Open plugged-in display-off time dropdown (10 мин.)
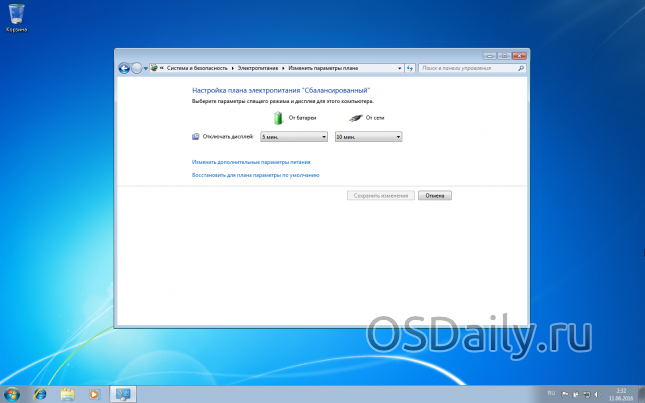Image resolution: width=645 pixels, height=403 pixels. pyautogui.click(x=368, y=136)
